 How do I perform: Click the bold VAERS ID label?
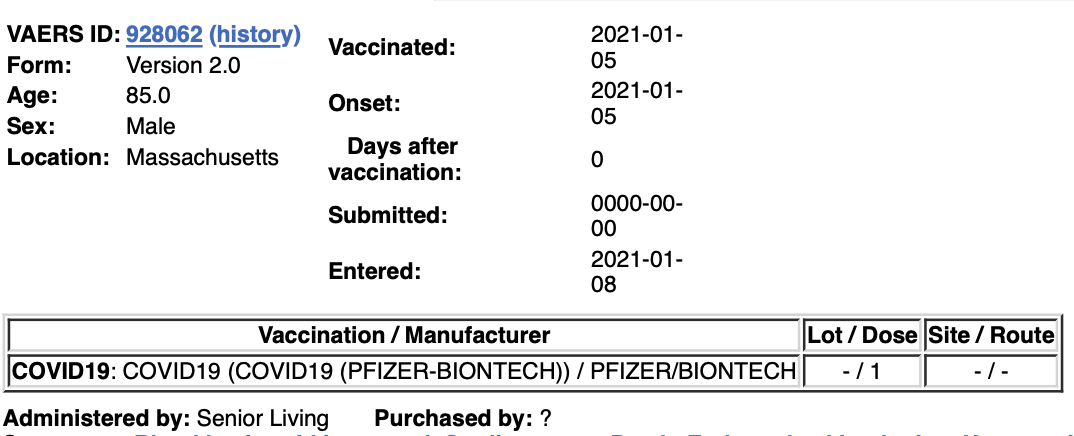[x=64, y=35]
